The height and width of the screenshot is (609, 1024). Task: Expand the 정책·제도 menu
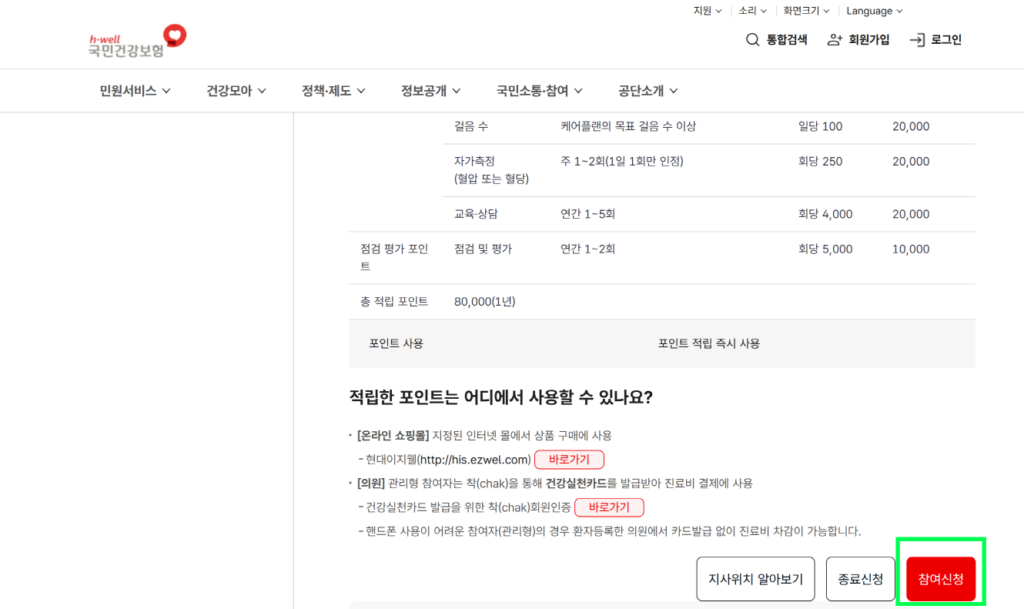click(333, 91)
